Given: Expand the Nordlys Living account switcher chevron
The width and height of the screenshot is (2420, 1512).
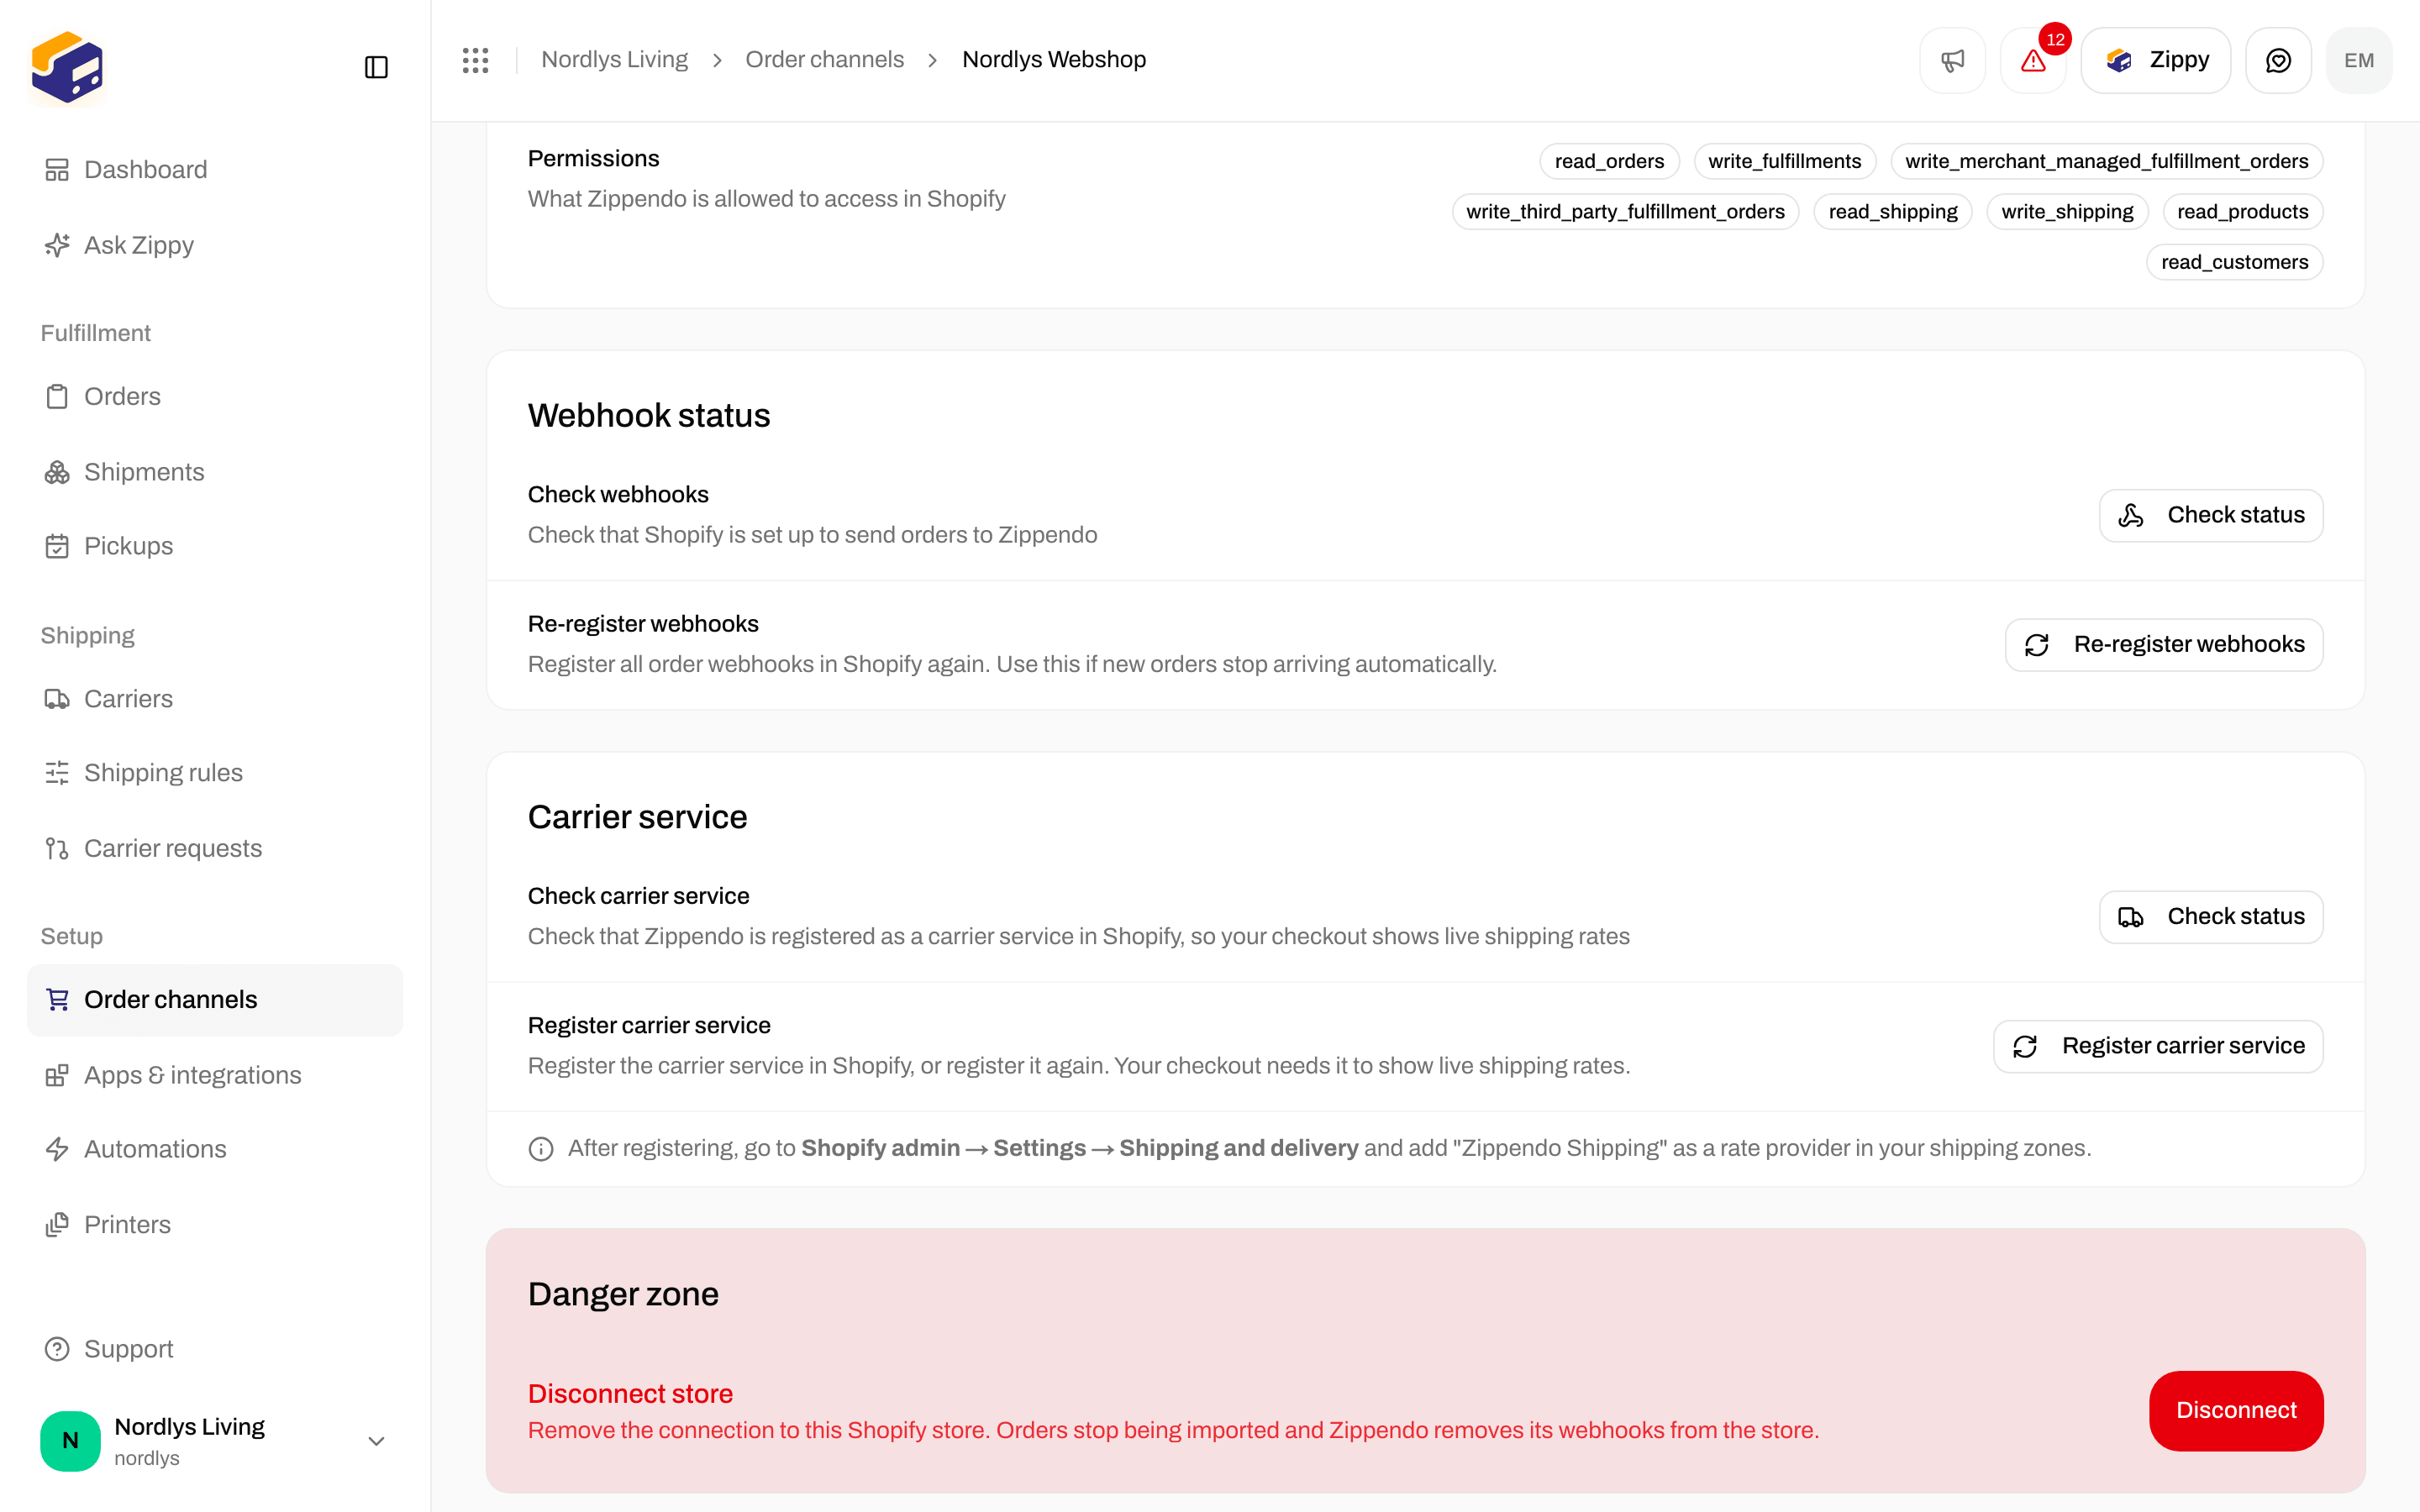Looking at the screenshot, I should [x=376, y=1441].
